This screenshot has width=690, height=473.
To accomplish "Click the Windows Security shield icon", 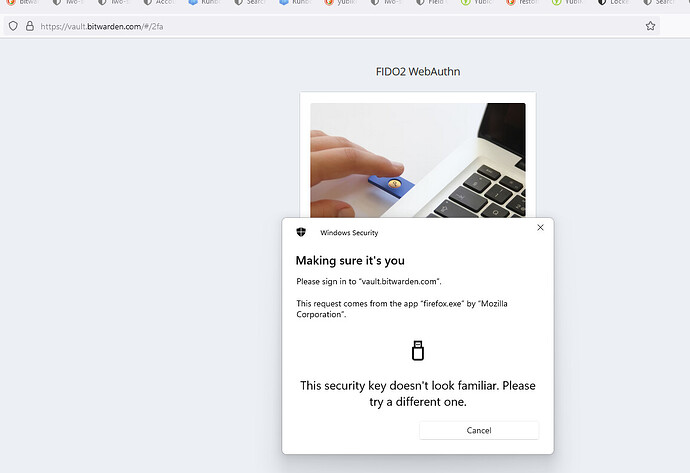I will (301, 232).
